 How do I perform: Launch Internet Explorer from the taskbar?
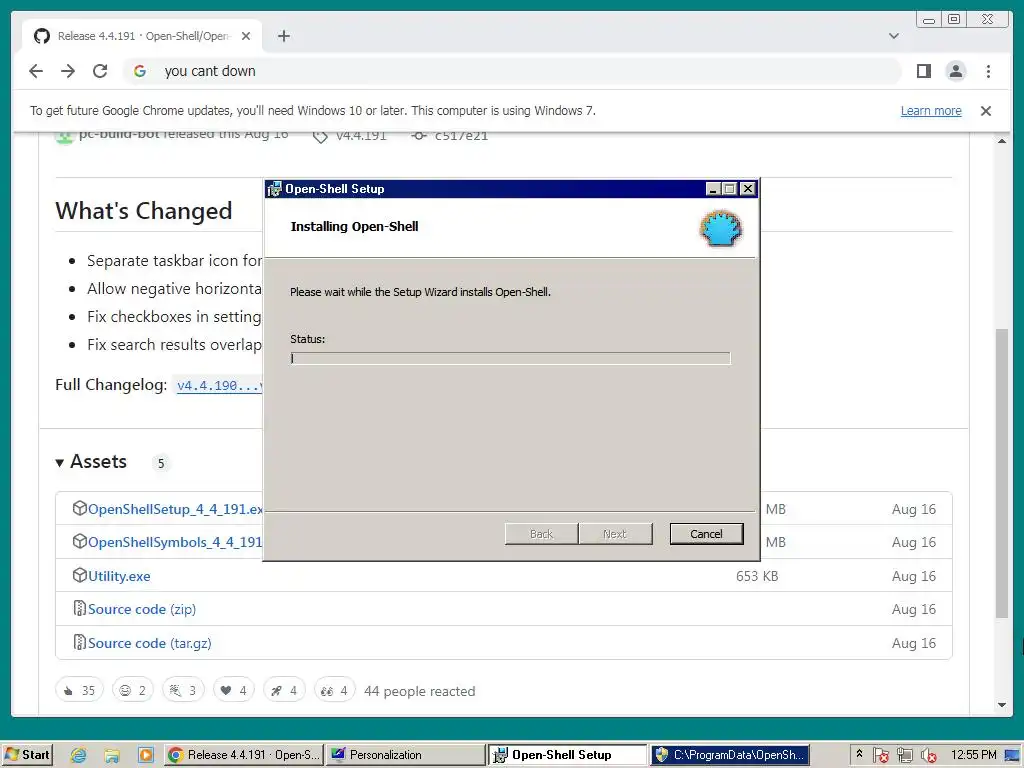coord(78,755)
